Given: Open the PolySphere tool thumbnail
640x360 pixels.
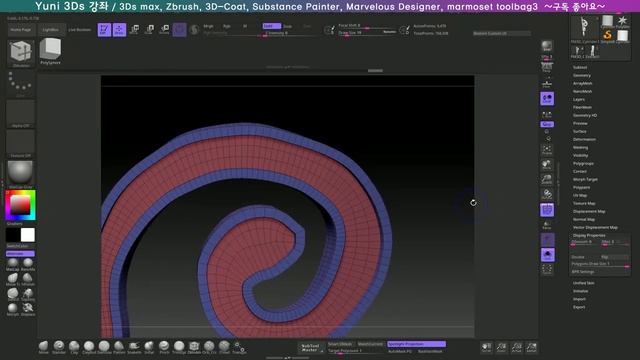Looking at the screenshot, I should coord(51,51).
